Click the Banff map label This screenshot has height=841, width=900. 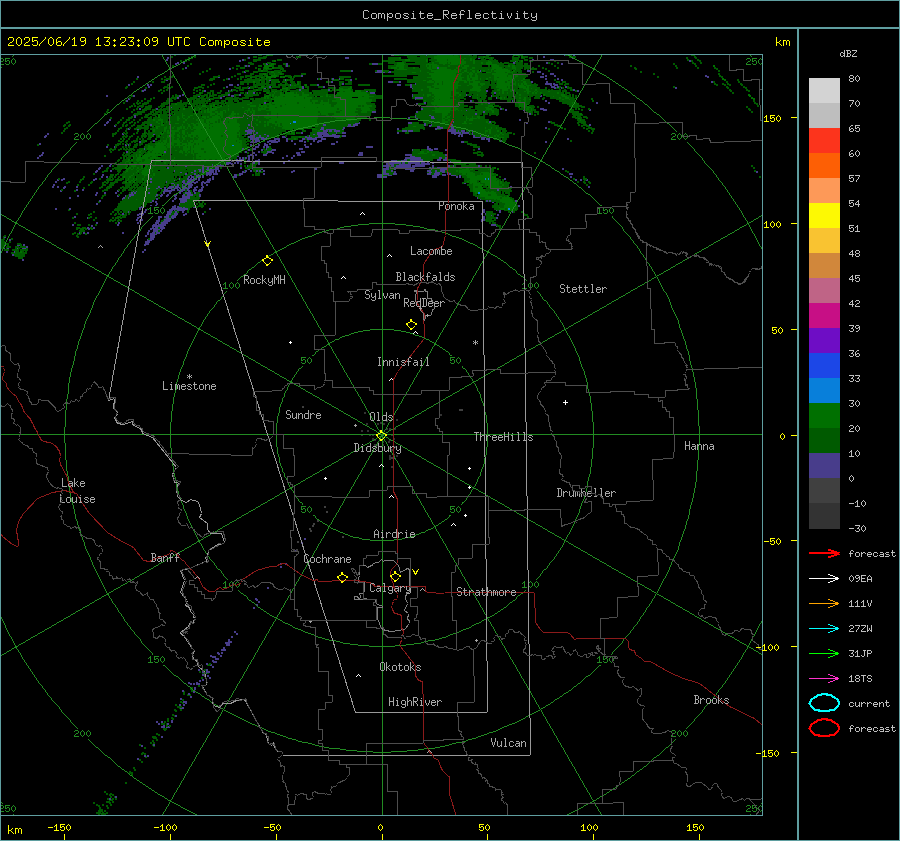[165, 558]
